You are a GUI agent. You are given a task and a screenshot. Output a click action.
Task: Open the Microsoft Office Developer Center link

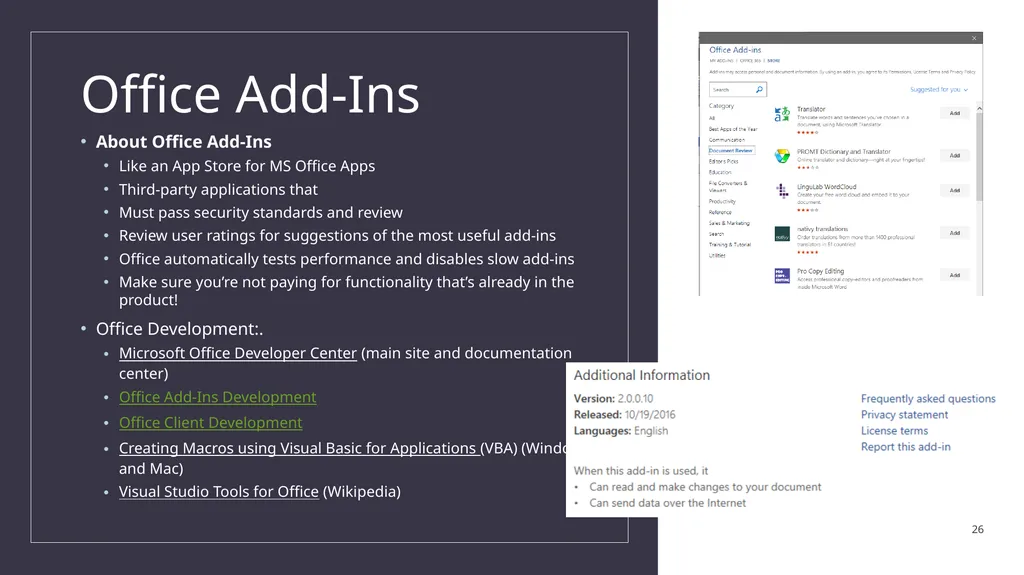tap(238, 353)
